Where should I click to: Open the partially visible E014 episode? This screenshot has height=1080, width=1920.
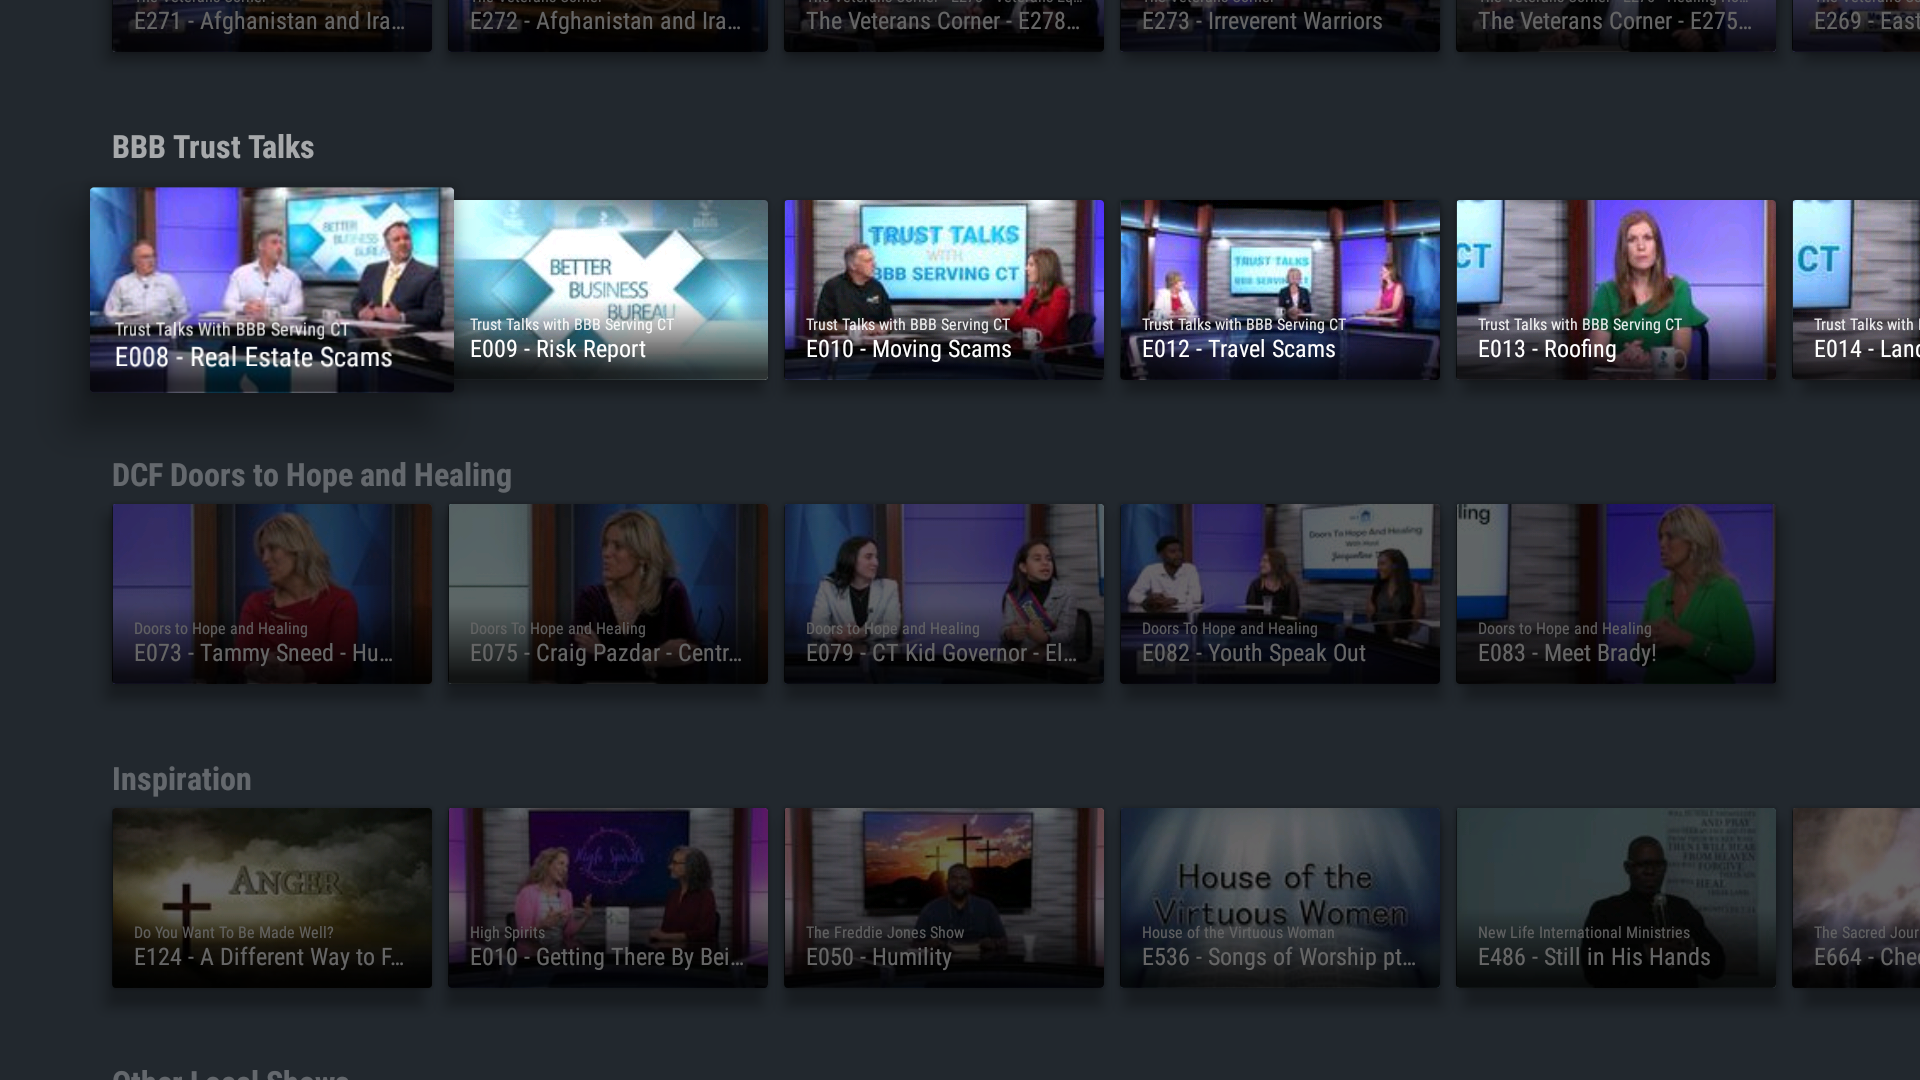point(1870,290)
